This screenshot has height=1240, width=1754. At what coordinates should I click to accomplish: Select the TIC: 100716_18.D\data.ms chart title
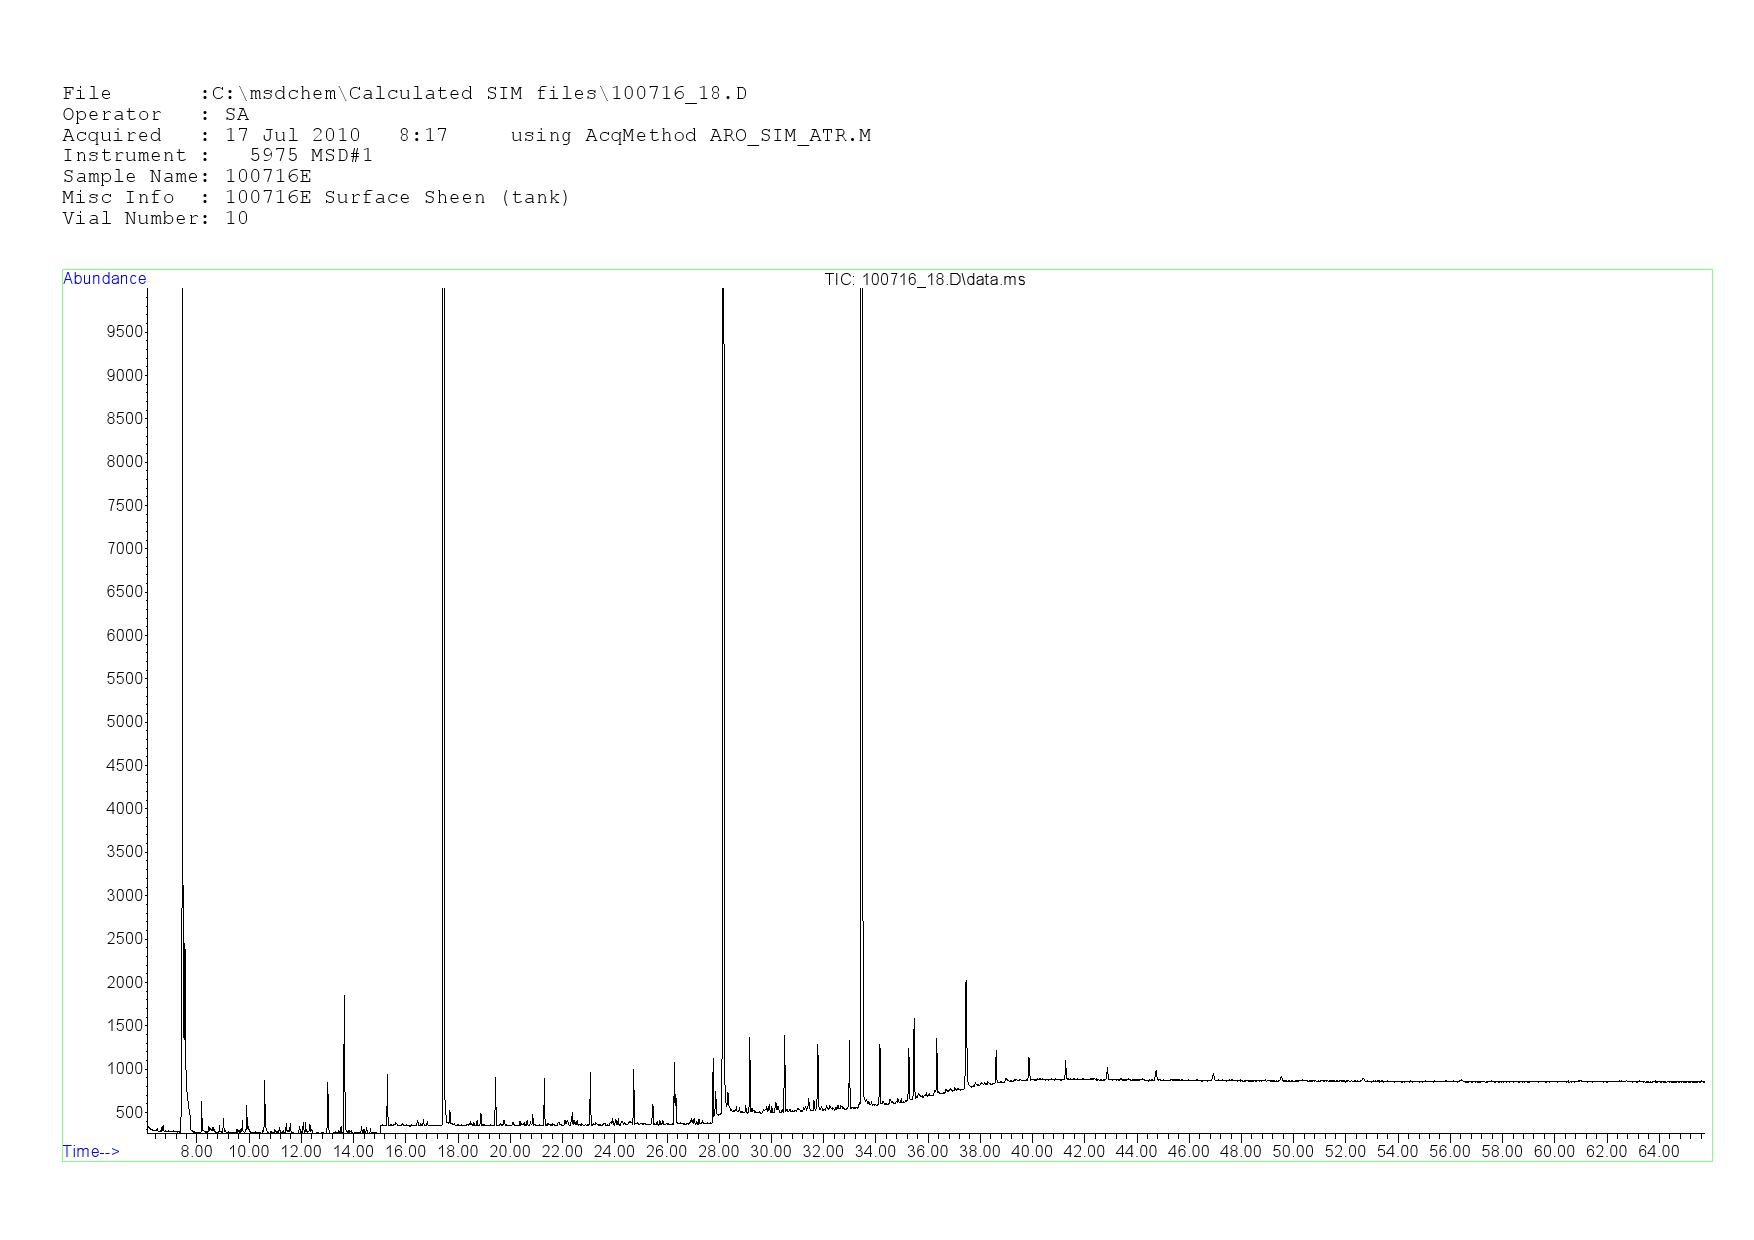tap(924, 280)
